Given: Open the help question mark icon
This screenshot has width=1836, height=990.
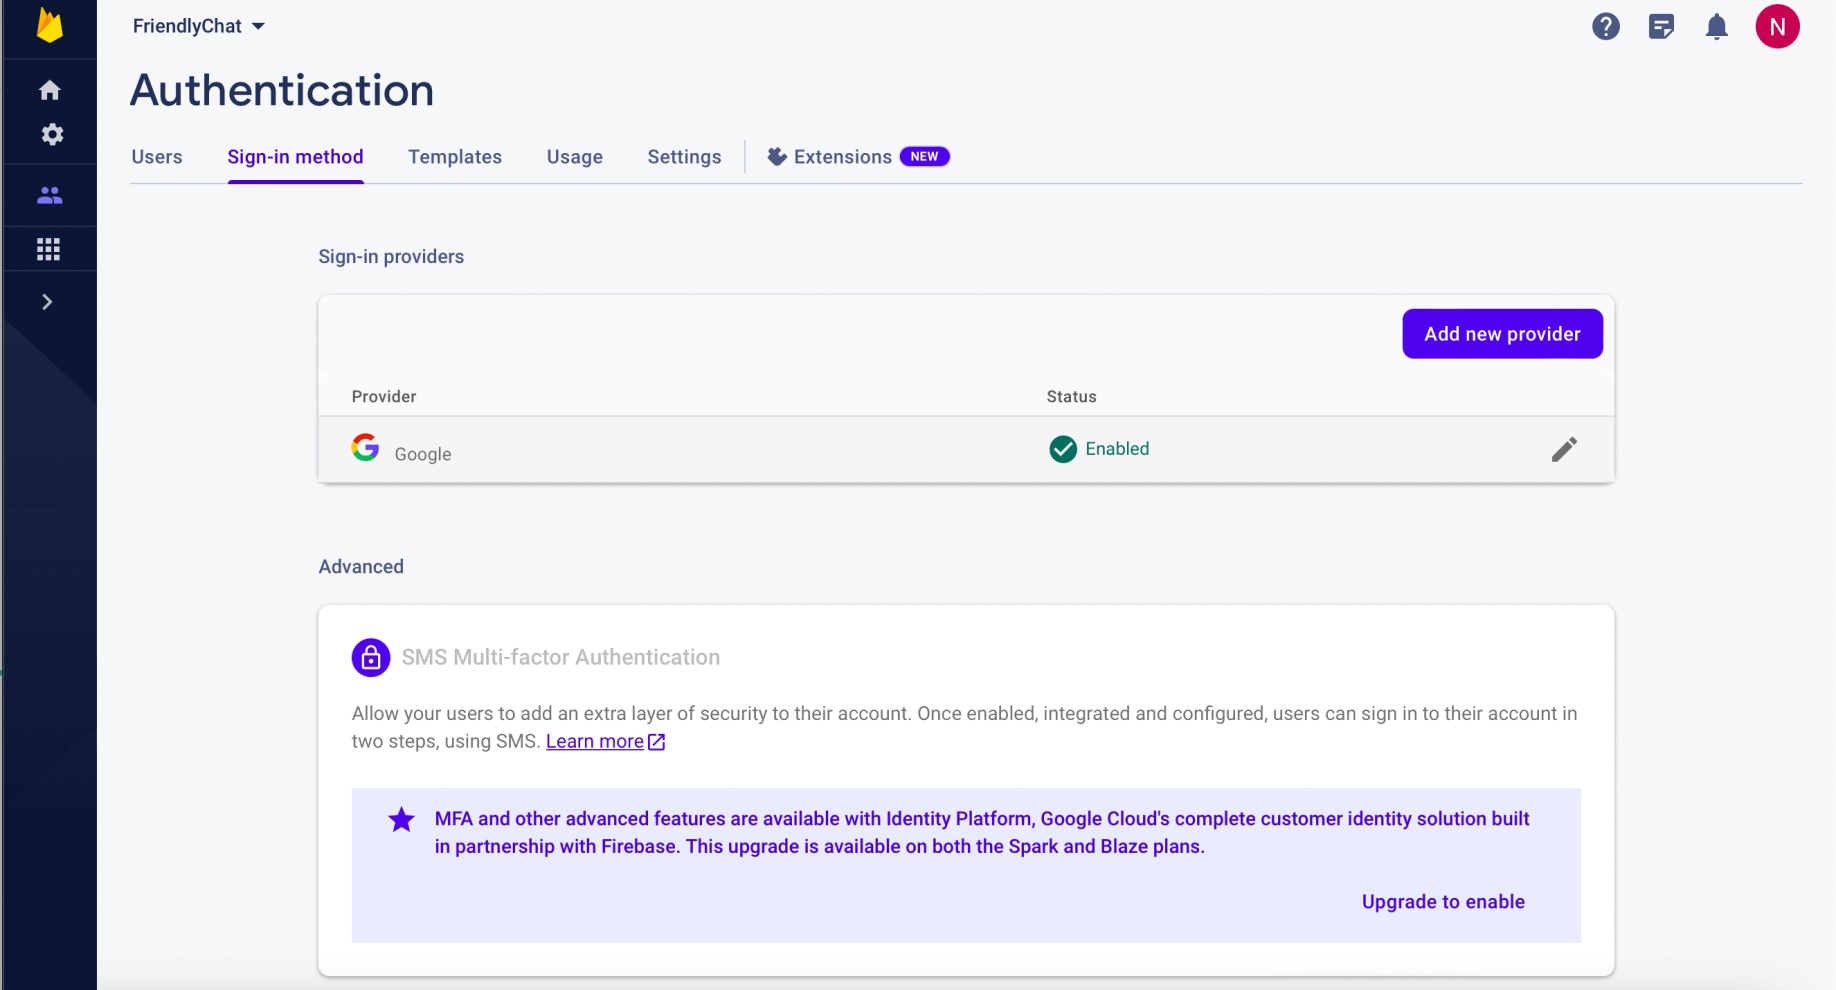Looking at the screenshot, I should coord(1605,27).
